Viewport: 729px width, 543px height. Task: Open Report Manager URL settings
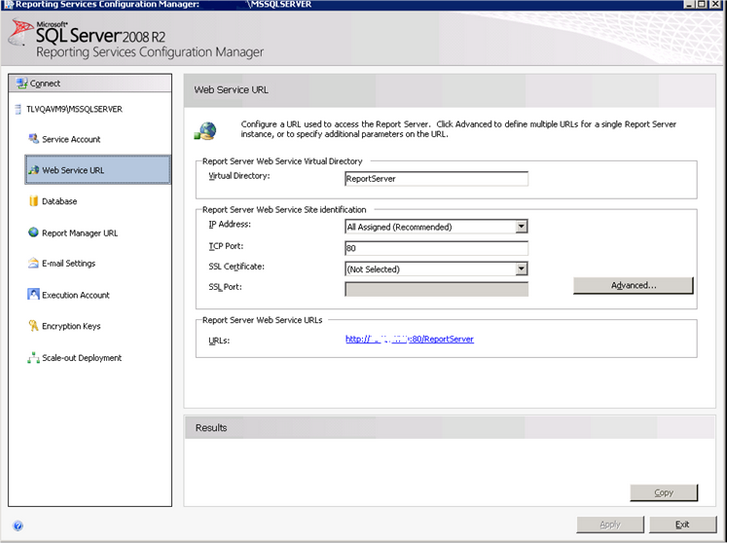(80, 233)
